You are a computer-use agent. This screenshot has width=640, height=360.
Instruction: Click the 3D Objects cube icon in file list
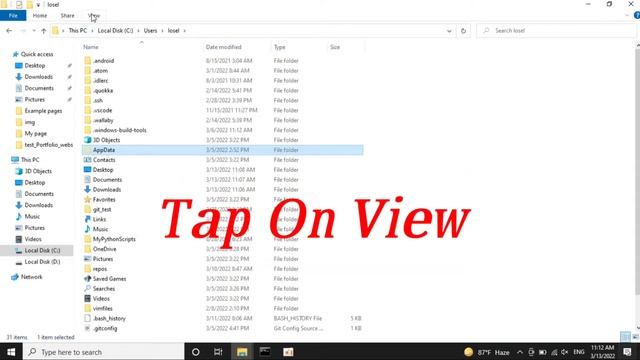87,140
